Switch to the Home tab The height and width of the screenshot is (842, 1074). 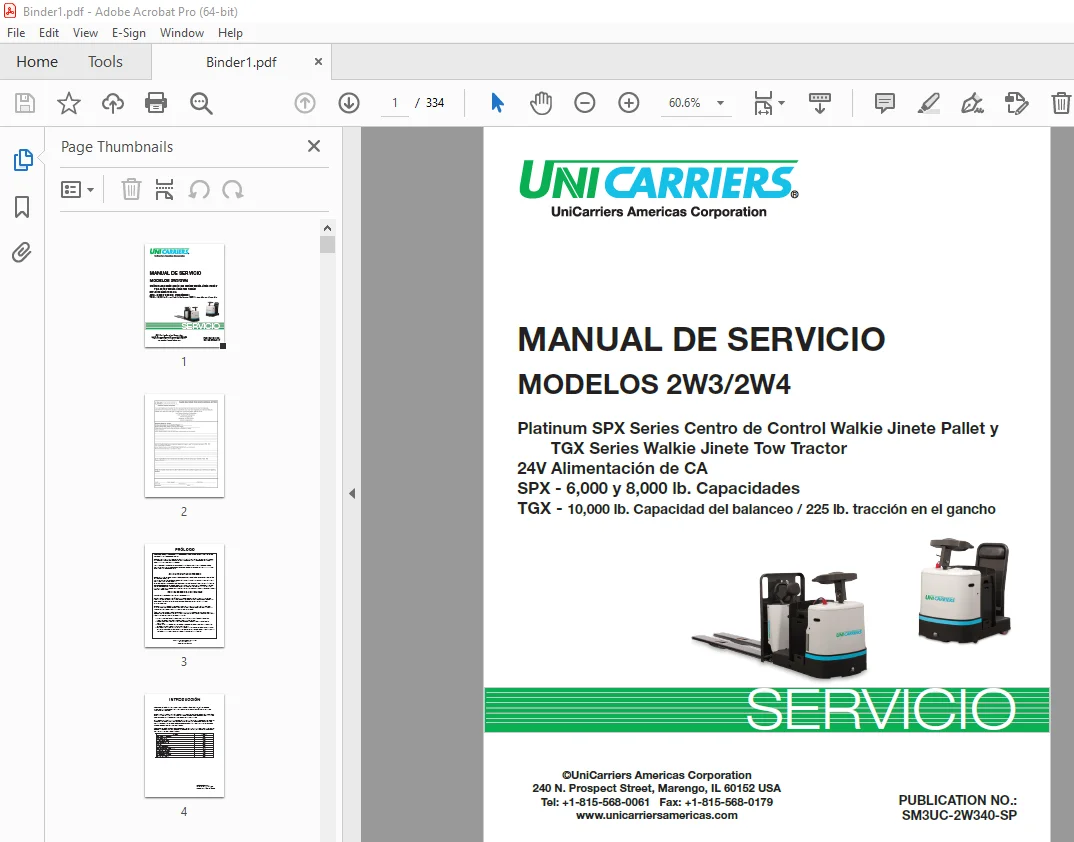pyautogui.click(x=37, y=62)
